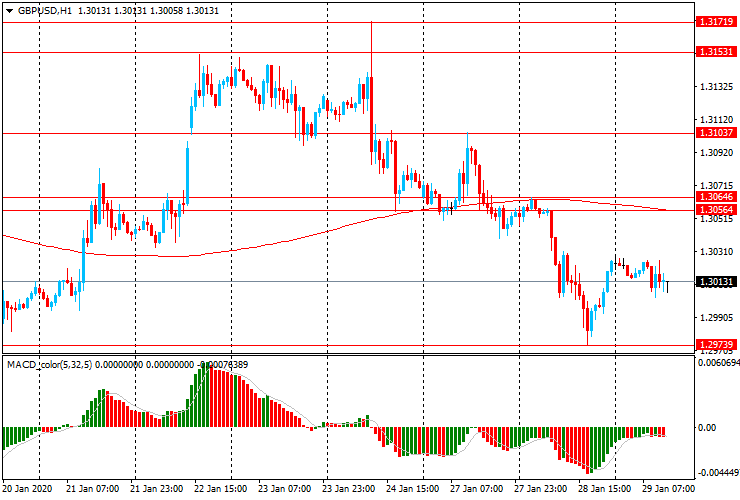The height and width of the screenshot is (500, 740).
Task: Select the 28 Jan 15:00 time label
Action: point(605,489)
